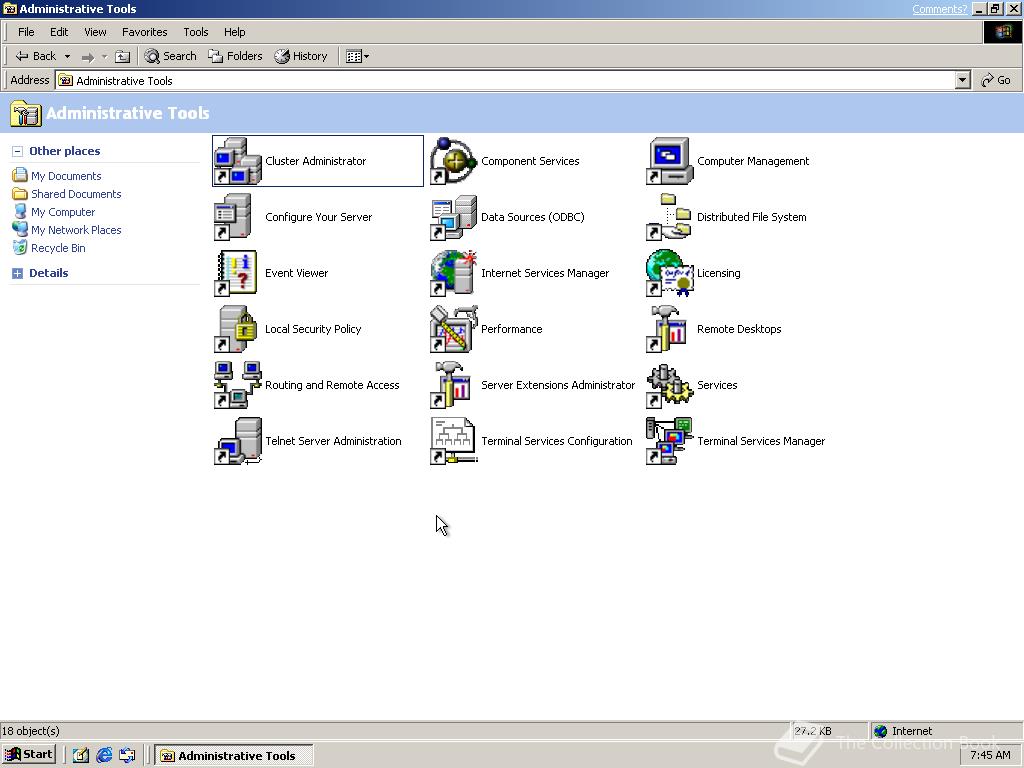
Task: Open the Terminal Services Configuration icon
Action: coord(454,441)
